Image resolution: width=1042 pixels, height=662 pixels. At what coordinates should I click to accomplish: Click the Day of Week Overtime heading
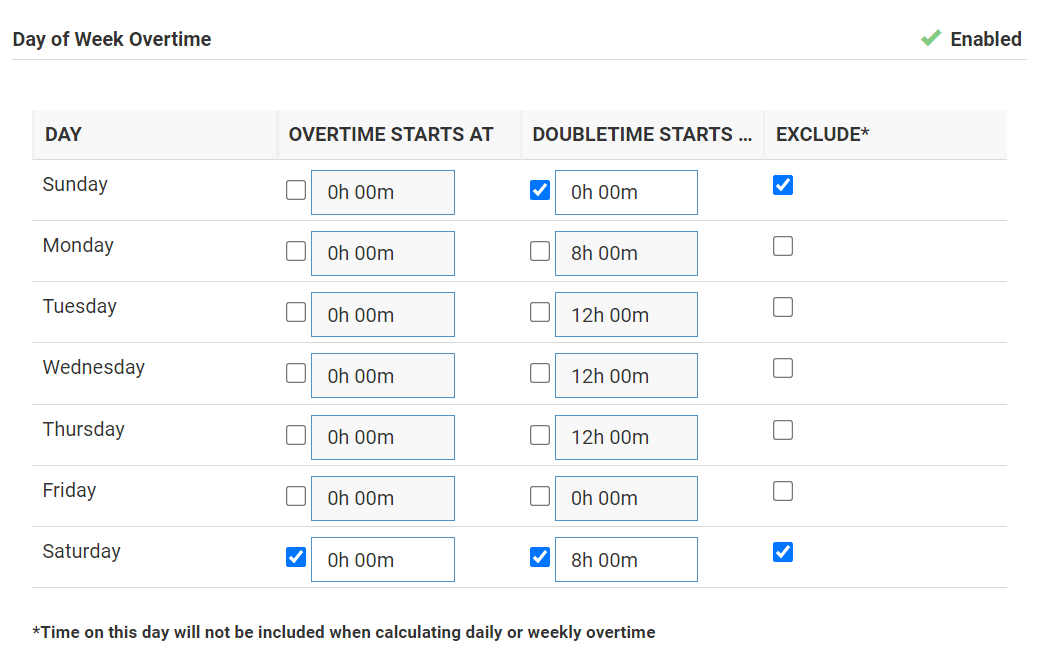[112, 40]
